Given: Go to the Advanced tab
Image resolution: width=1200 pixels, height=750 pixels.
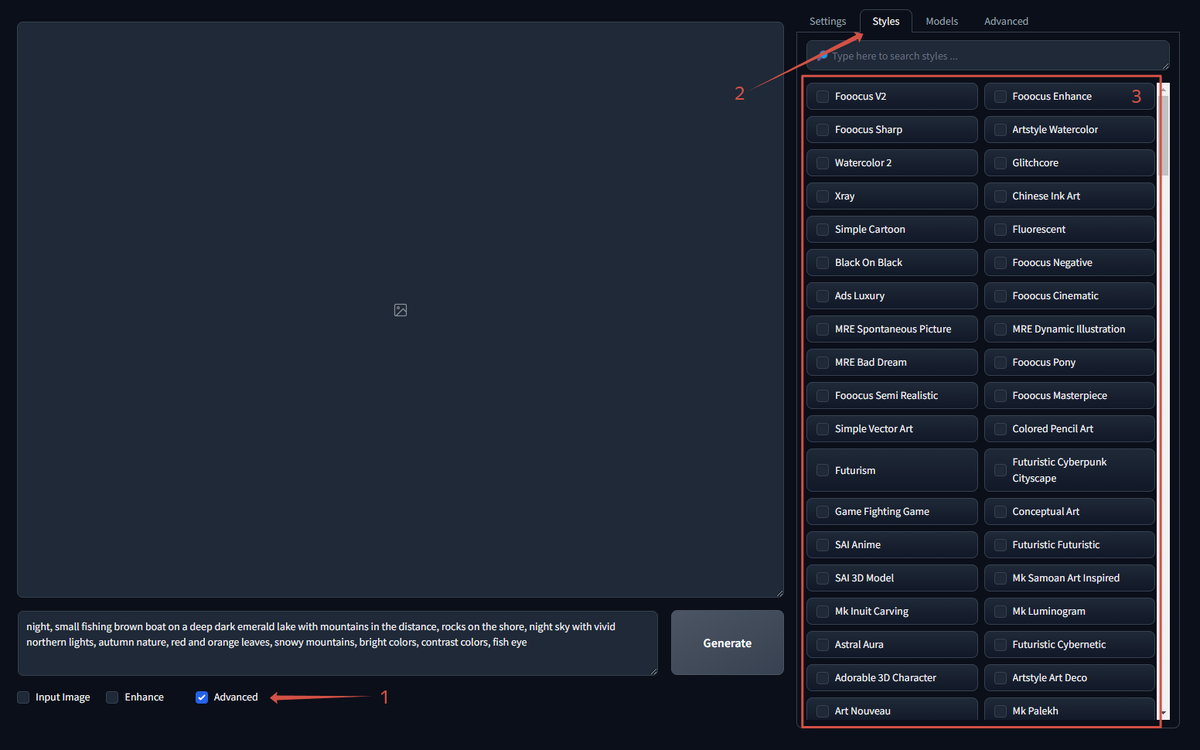Looking at the screenshot, I should [x=1005, y=21].
